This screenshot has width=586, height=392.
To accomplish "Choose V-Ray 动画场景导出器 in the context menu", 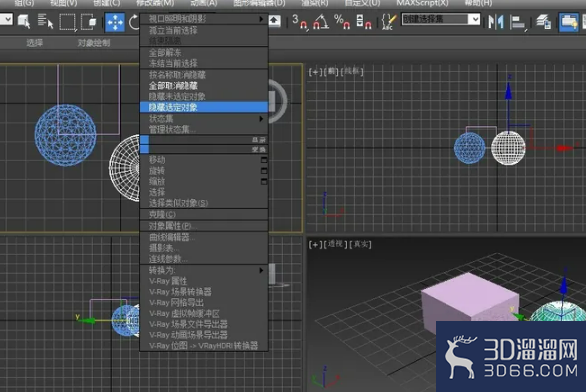I will coord(204,335).
